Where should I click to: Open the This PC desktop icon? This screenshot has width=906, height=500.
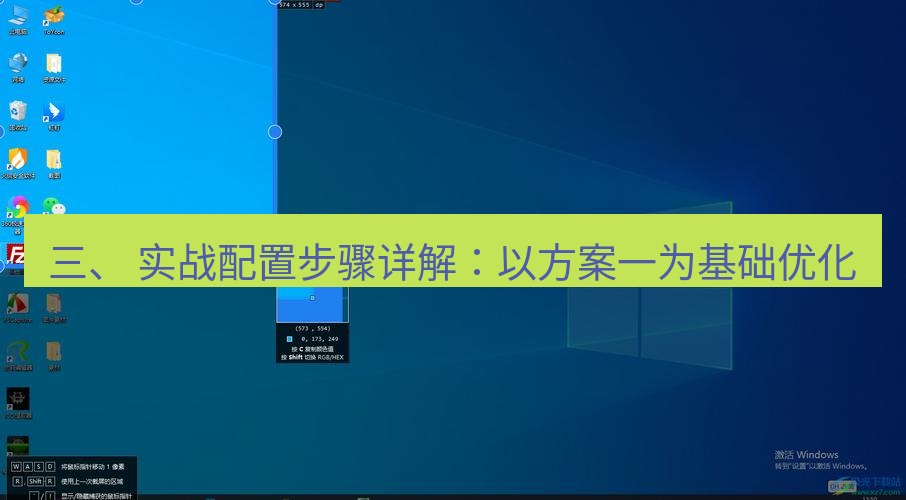click(x=18, y=19)
